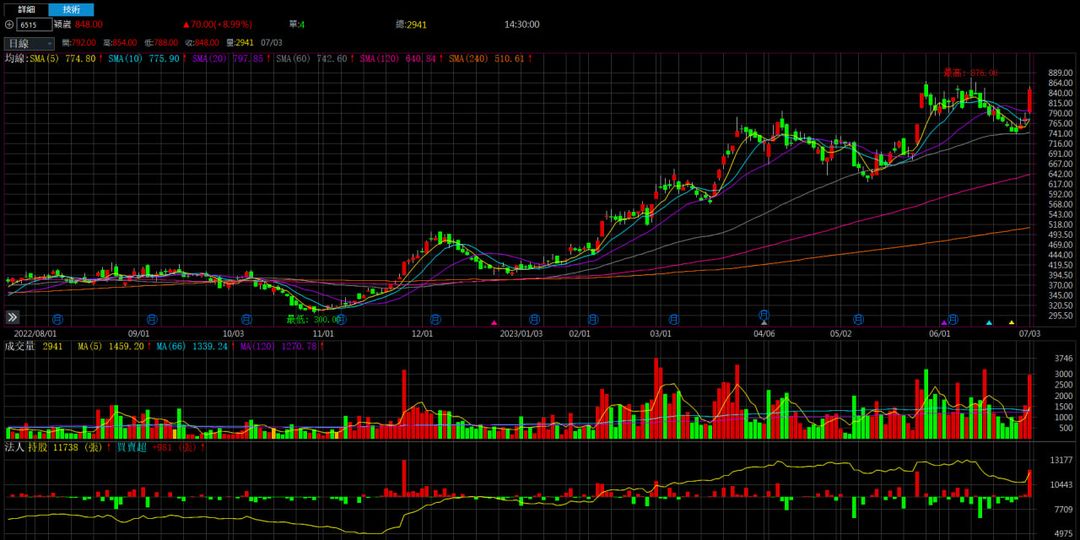Switch to the 詳細 tab
The height and width of the screenshot is (540, 1080).
coord(25,9)
